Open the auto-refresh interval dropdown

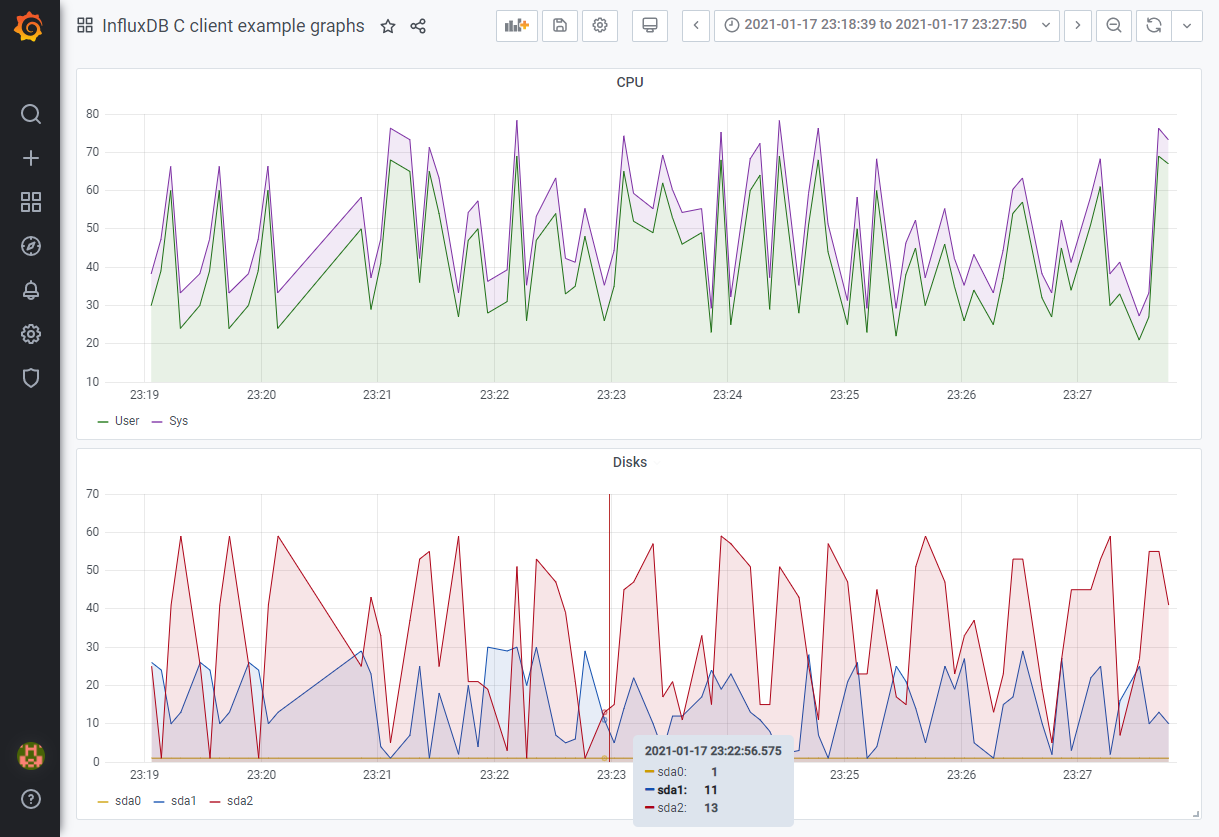point(1186,25)
